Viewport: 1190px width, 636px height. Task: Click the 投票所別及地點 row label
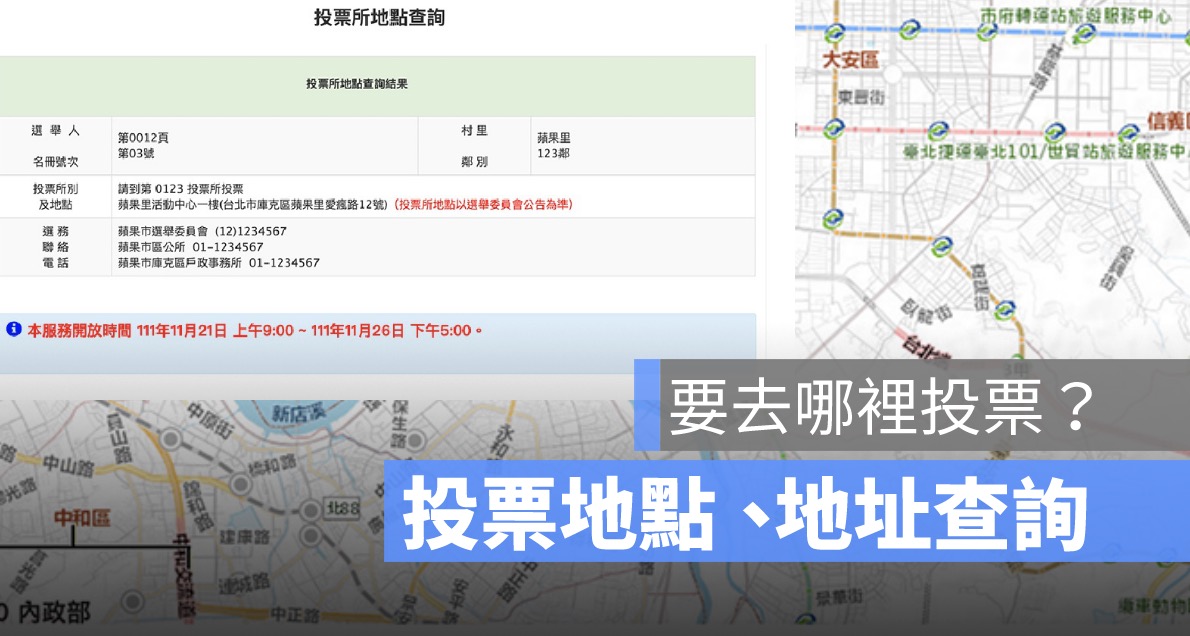pos(55,197)
